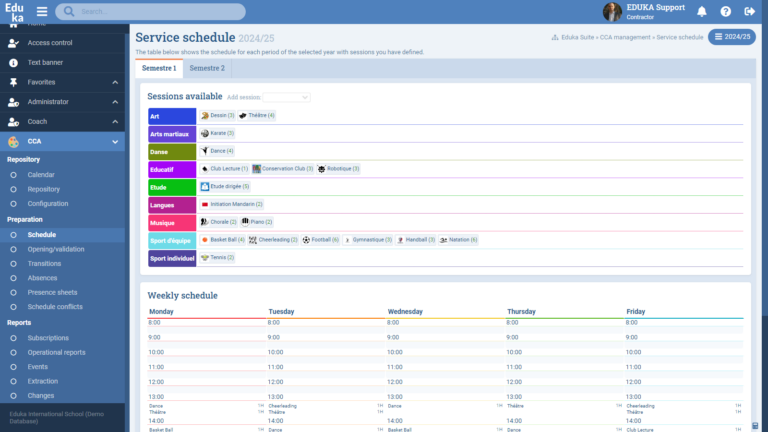Open Subscriptions report

[x=48, y=338]
